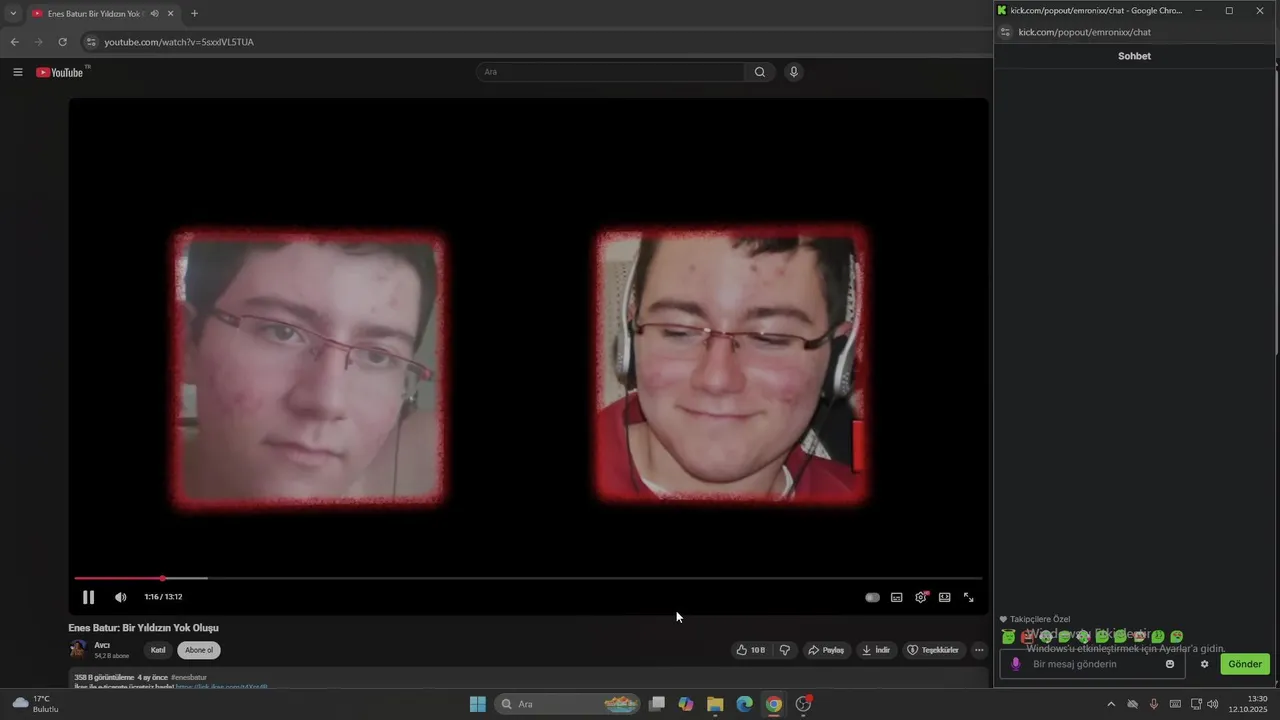Screen dimensions: 1280x720
Task: Show hidden system tray icons
Action: pyautogui.click(x=1110, y=704)
